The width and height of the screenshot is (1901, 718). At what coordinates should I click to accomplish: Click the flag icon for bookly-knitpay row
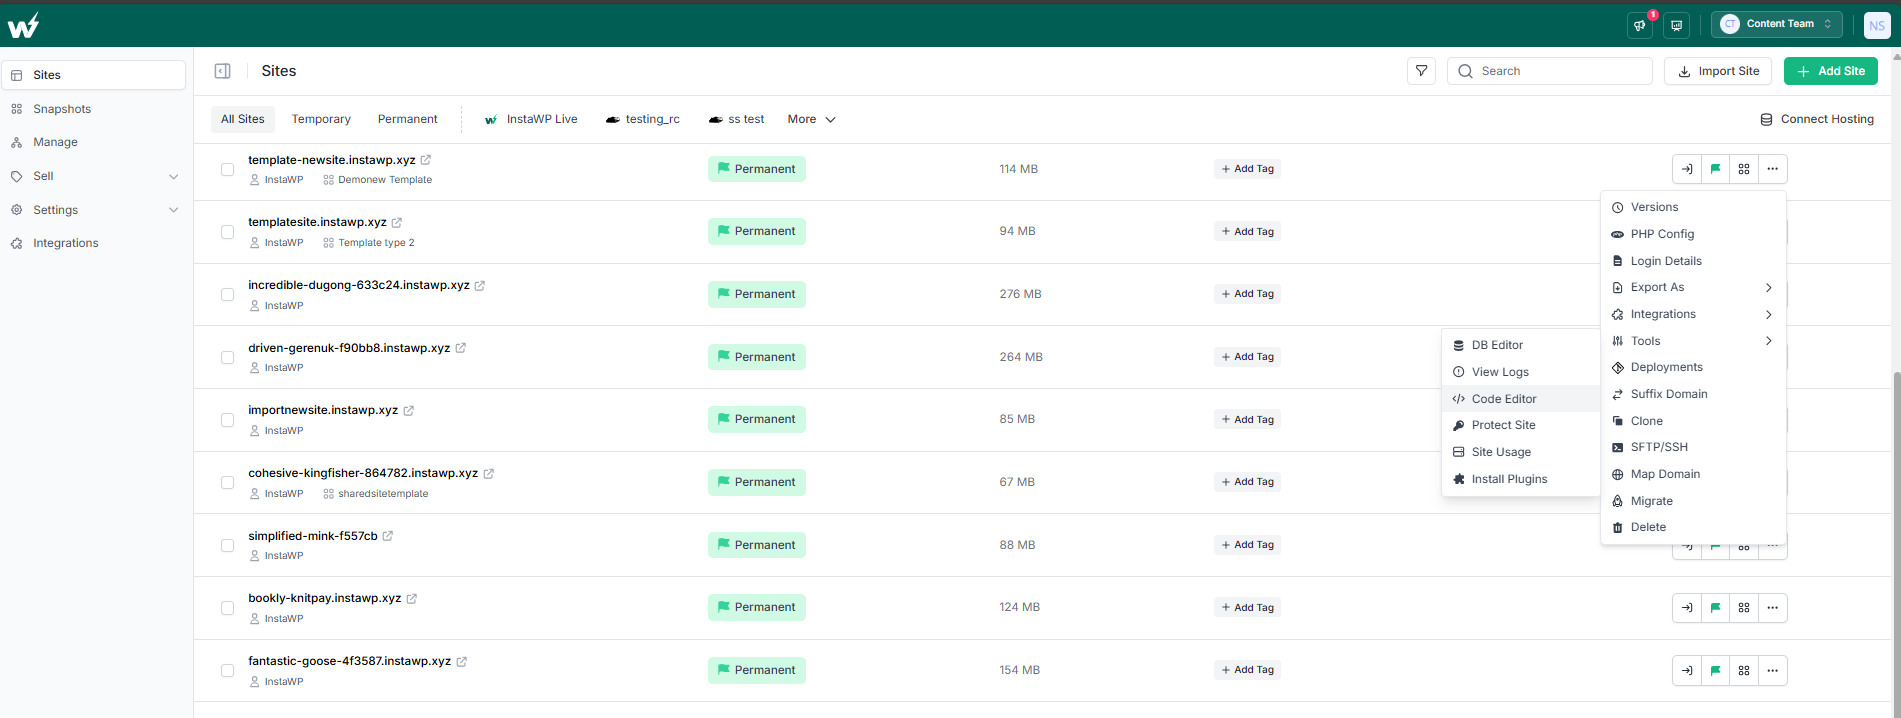[x=1716, y=607]
